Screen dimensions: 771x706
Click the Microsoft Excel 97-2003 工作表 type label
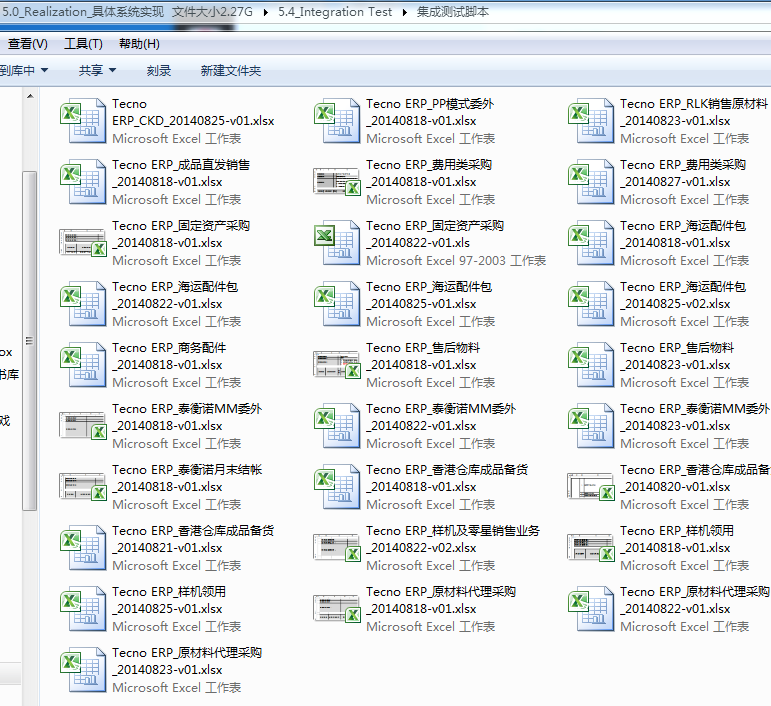coord(456,261)
